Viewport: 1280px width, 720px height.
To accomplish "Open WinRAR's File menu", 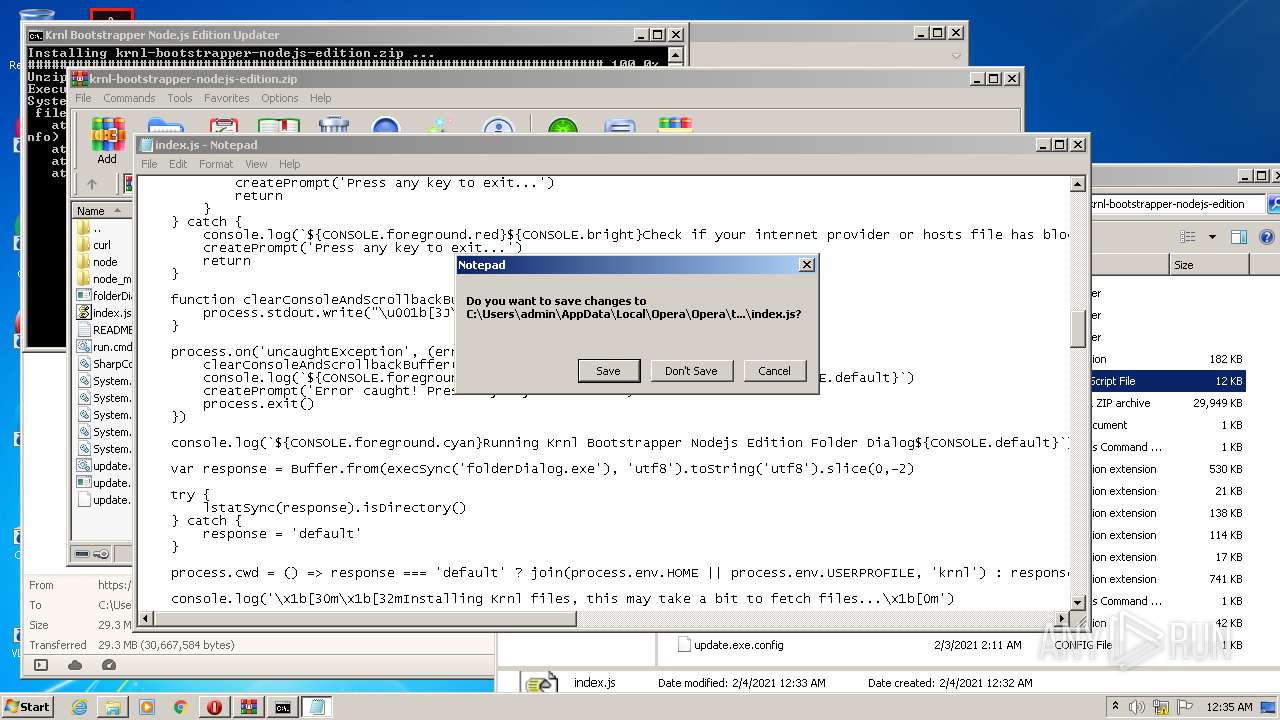I will [x=83, y=98].
